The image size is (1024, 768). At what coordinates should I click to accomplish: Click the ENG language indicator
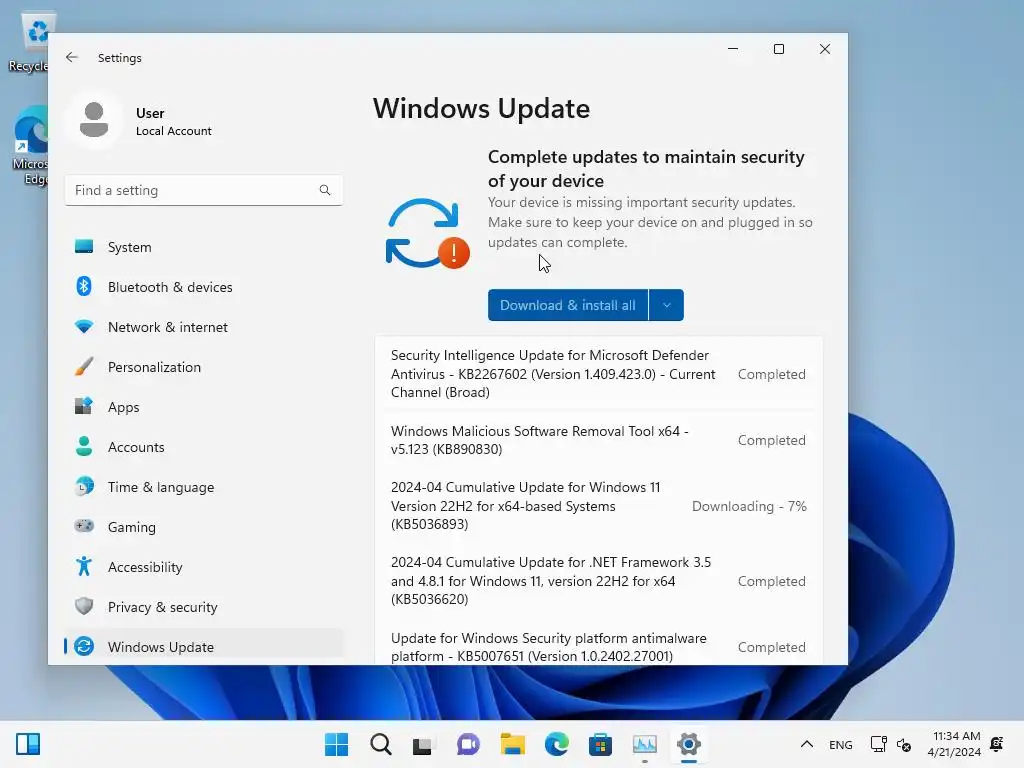(840, 744)
